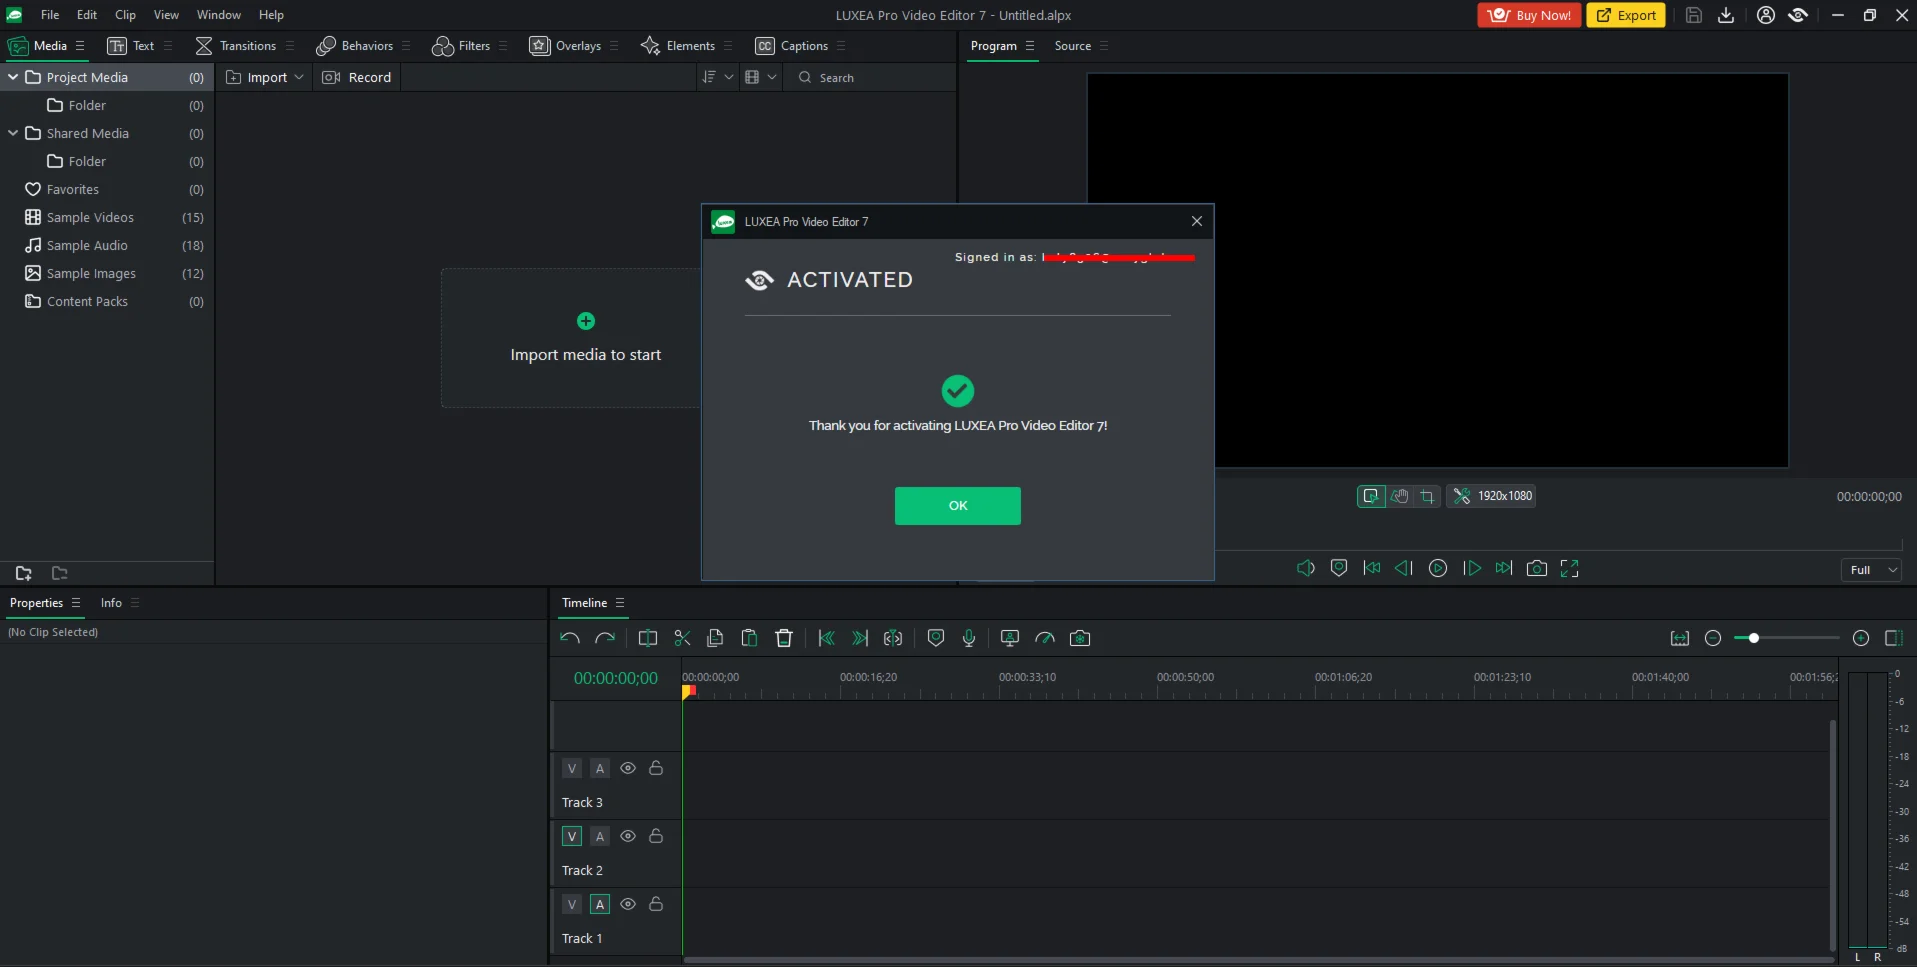Collapse the Project Media tree
This screenshot has height=967, width=1917.
pos(13,77)
